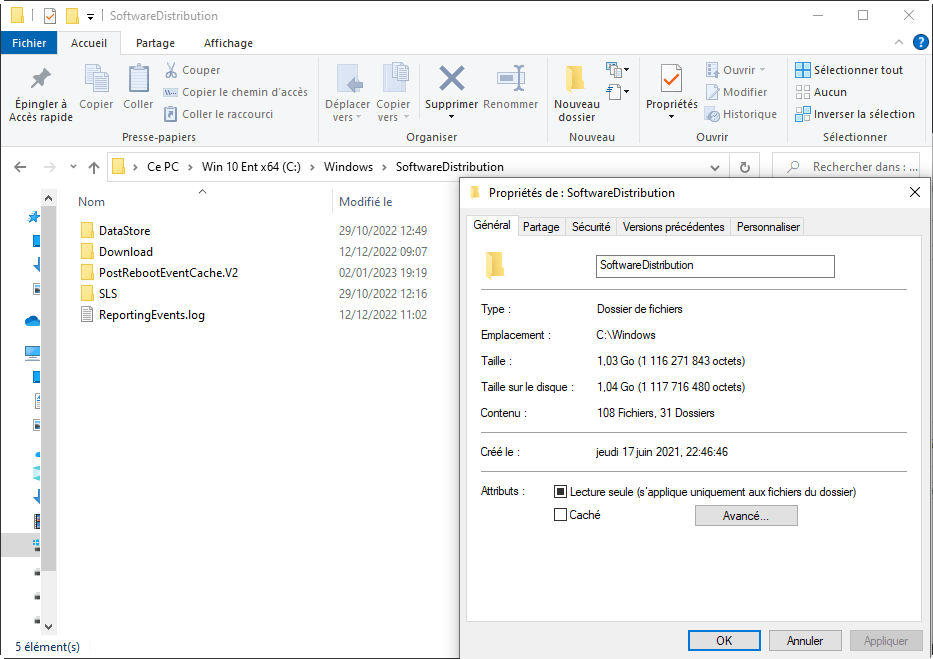Click Sélectionner tout
Screen dimensions: 933x659
[x=849, y=70]
